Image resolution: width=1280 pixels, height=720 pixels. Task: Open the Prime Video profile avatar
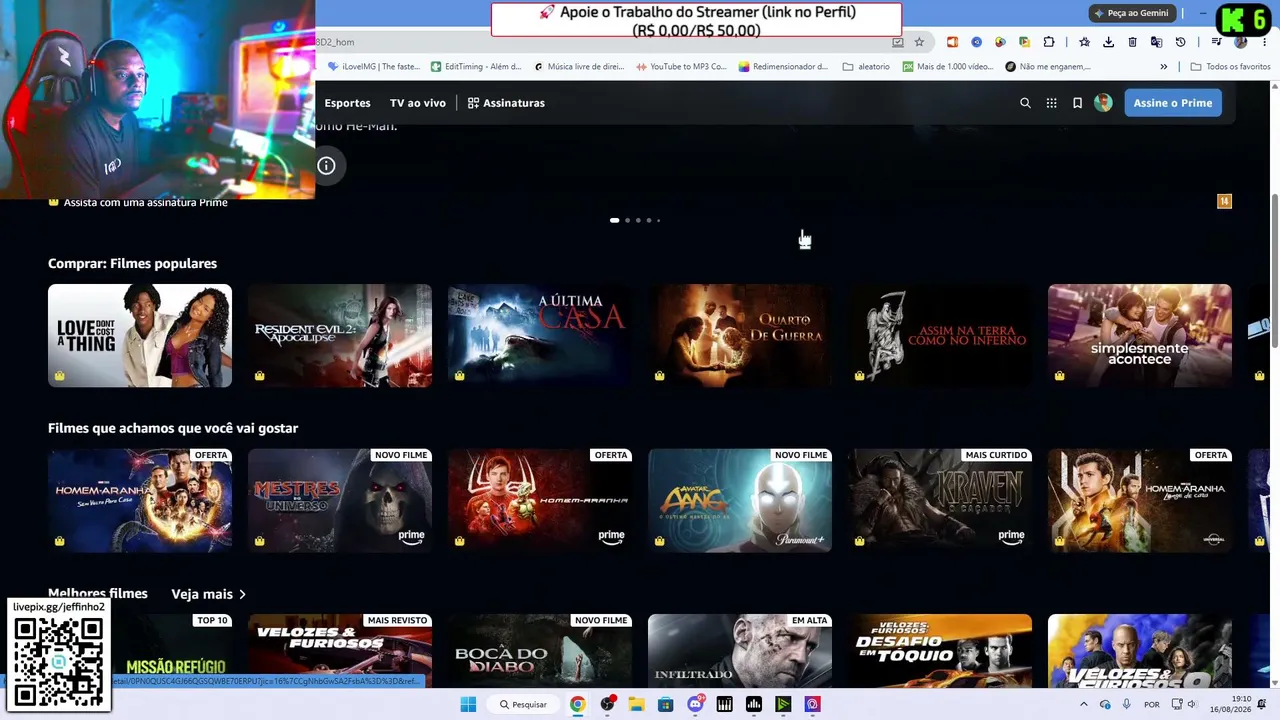(x=1103, y=103)
